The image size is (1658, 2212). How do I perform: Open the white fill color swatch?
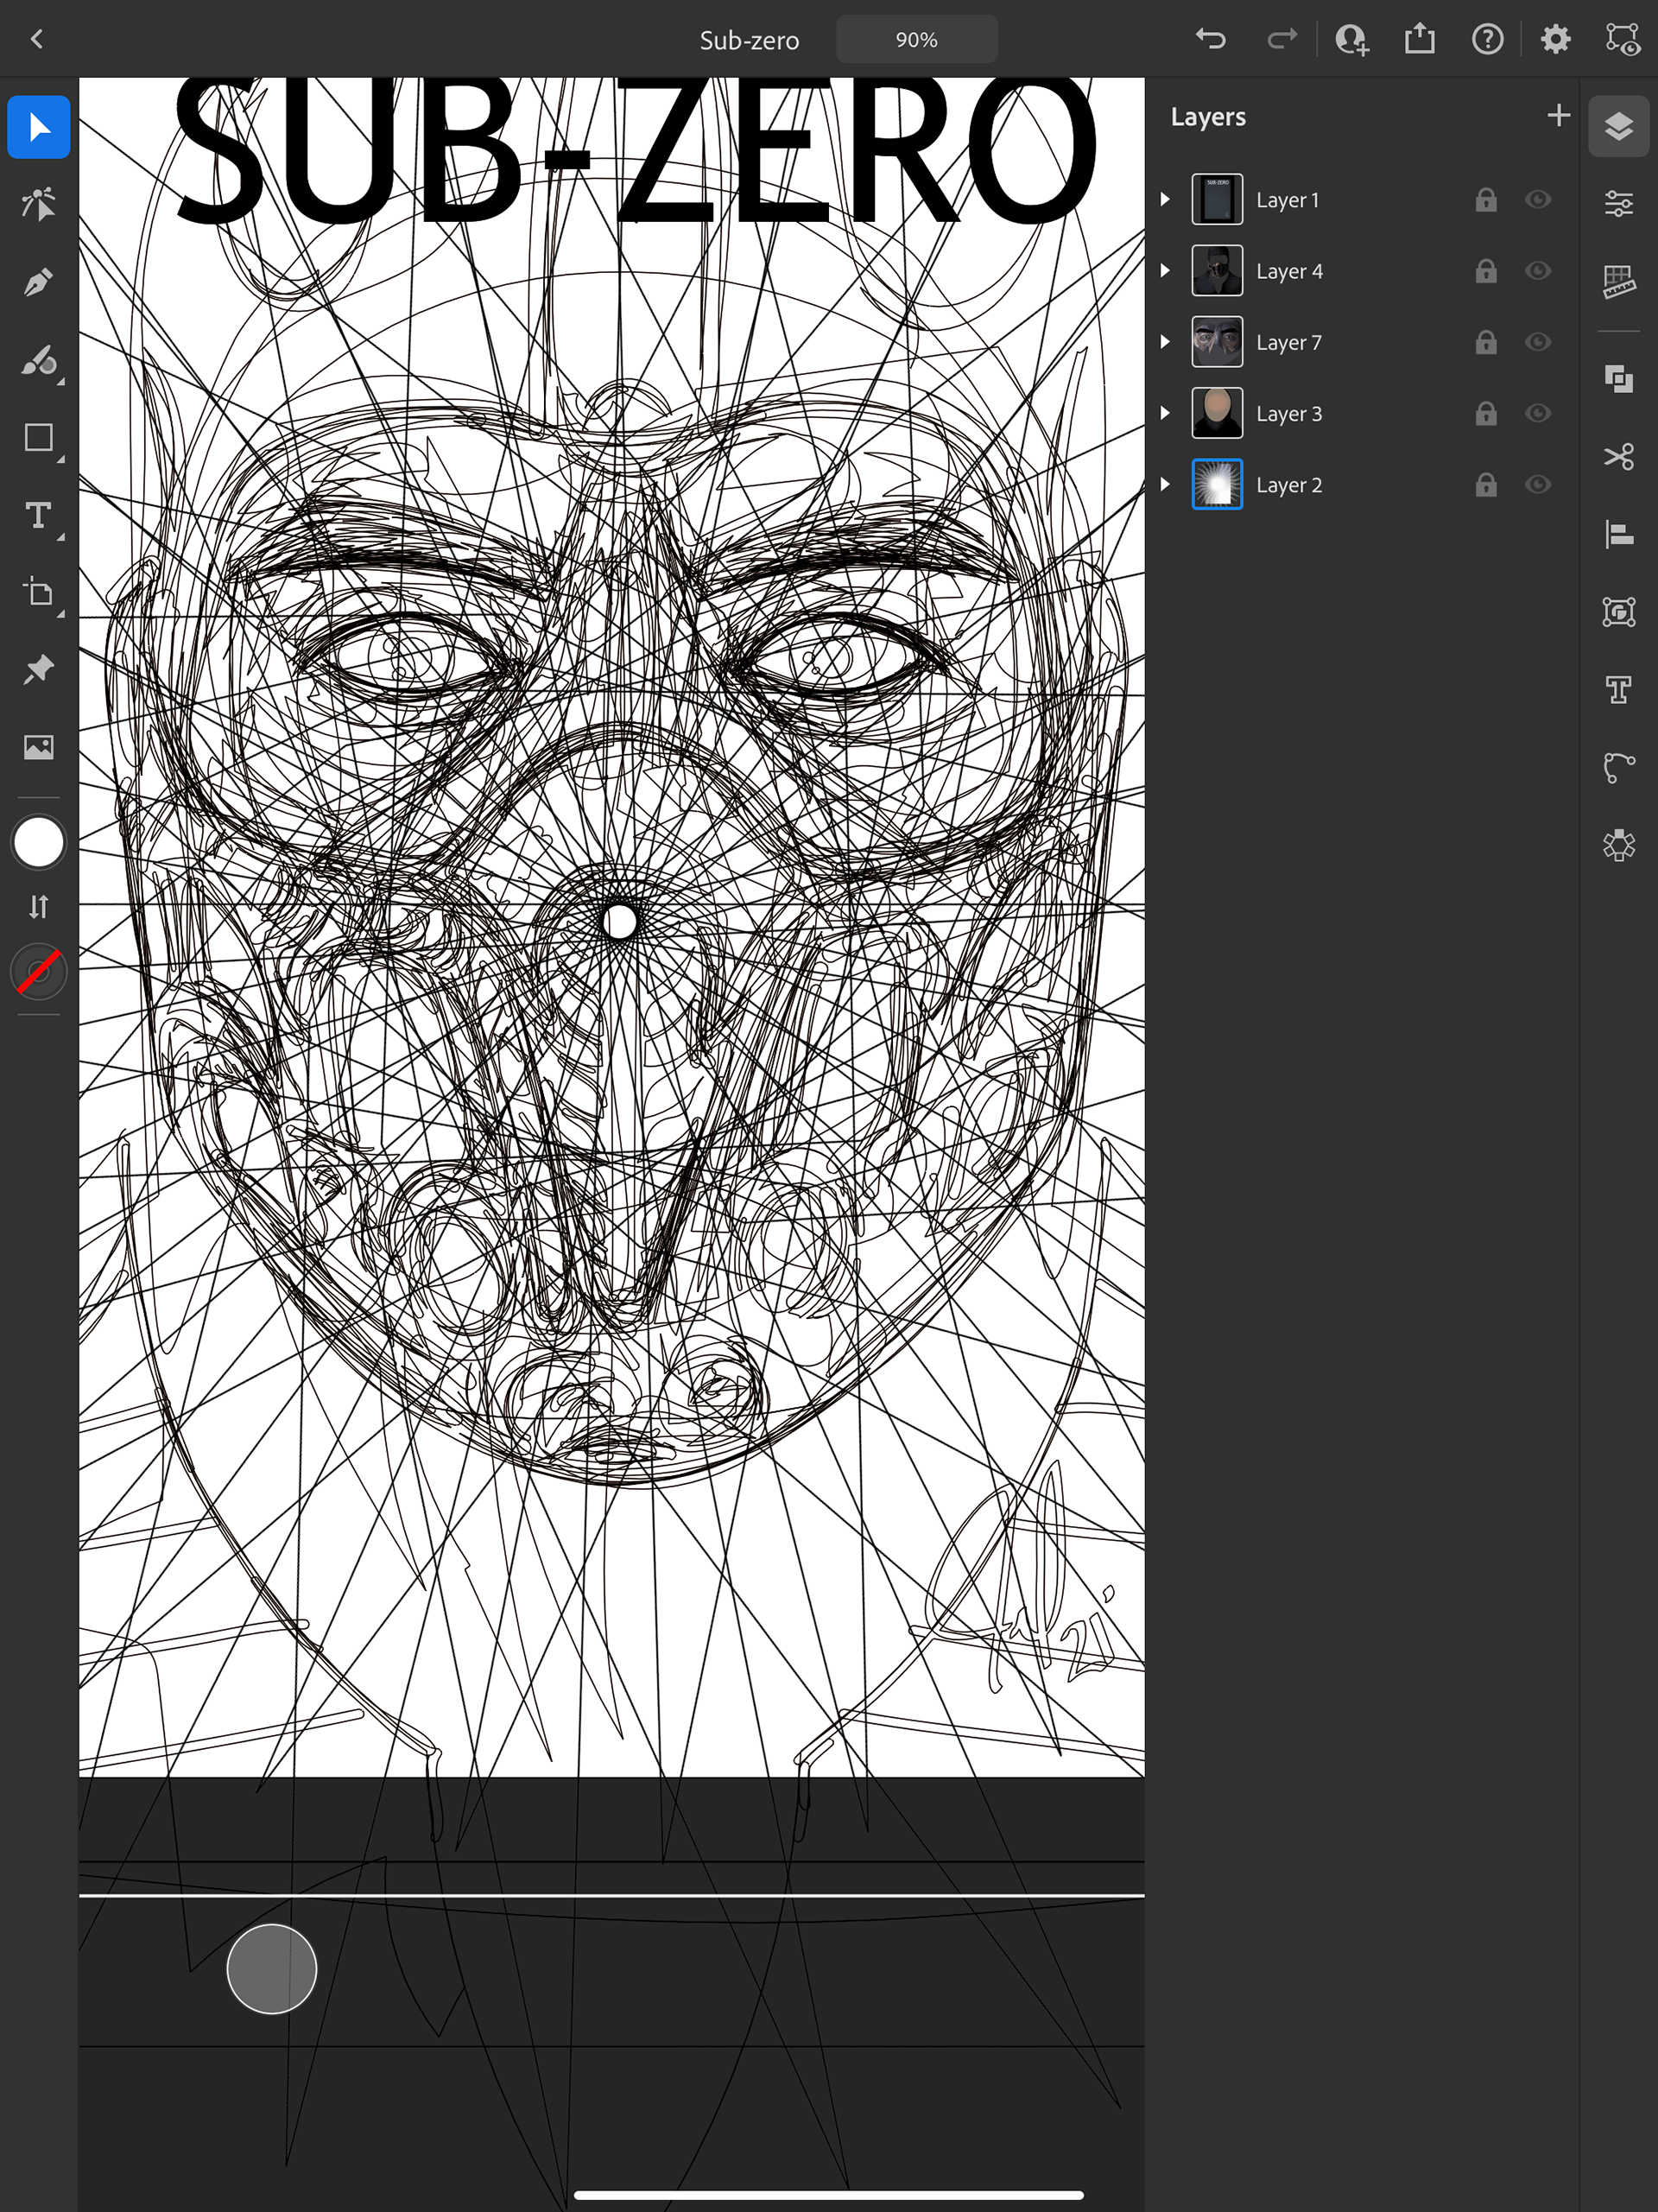pos(38,843)
